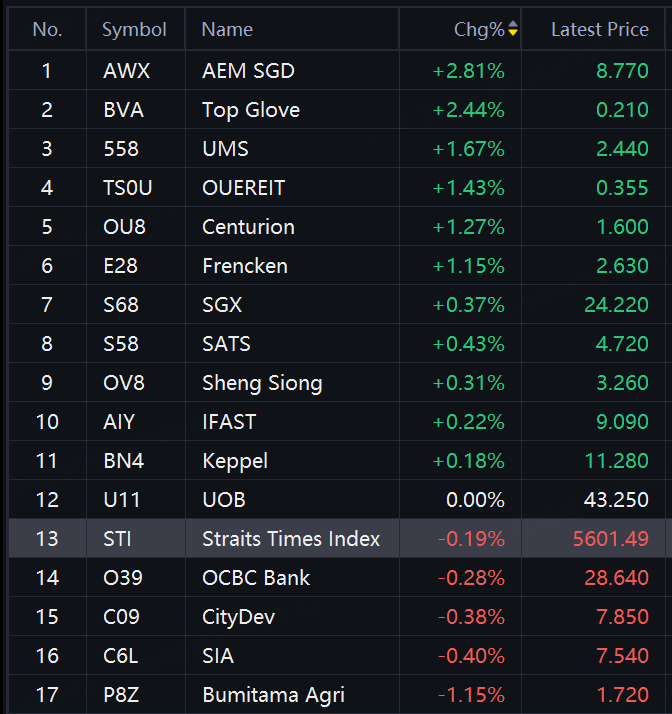Click the No. column header
The height and width of the screenshot is (714, 672).
pos(47,30)
